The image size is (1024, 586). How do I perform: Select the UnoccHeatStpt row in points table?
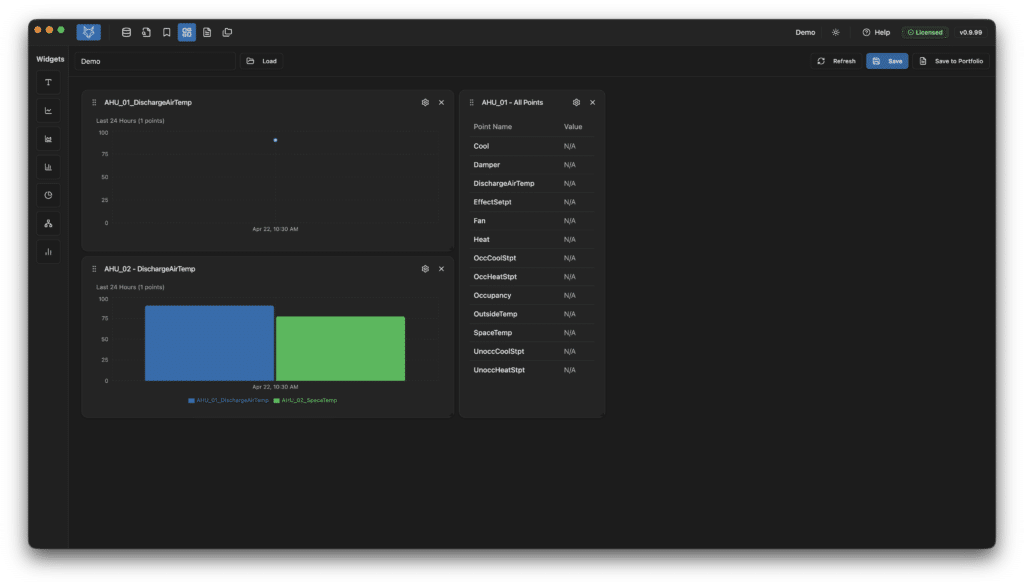[x=532, y=370]
